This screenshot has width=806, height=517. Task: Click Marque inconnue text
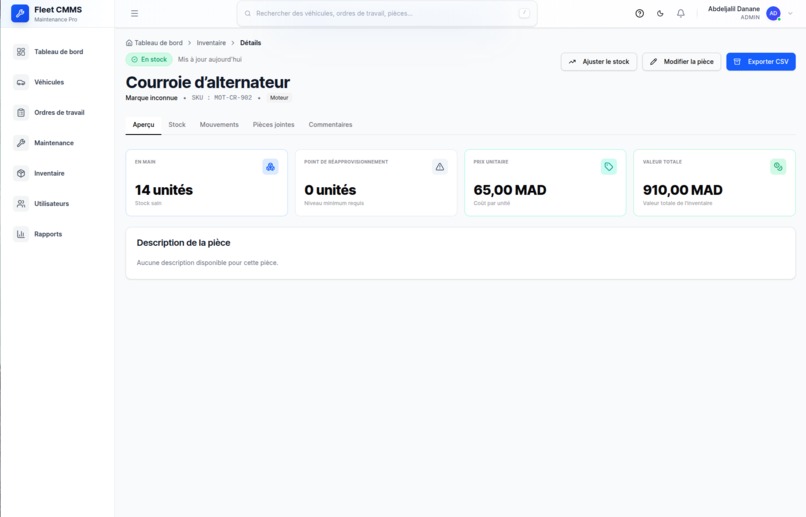click(x=152, y=98)
